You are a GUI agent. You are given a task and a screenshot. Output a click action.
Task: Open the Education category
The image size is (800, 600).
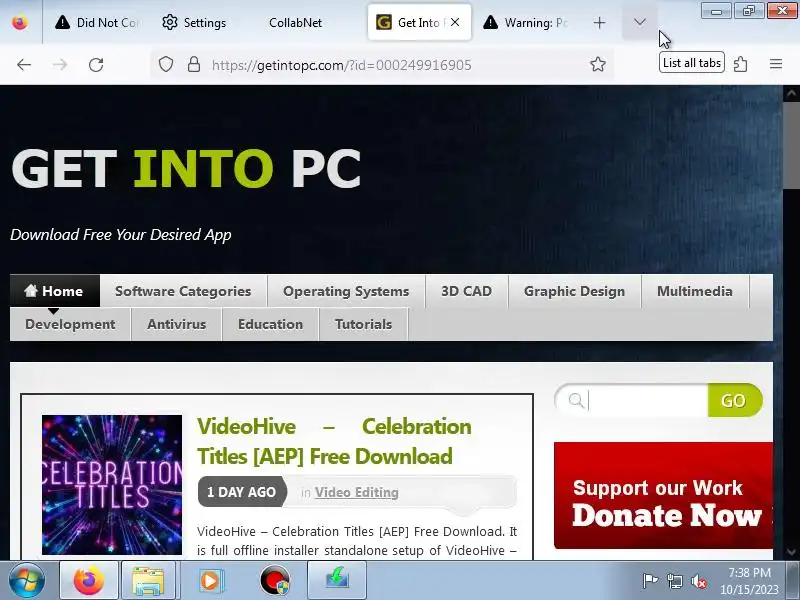pyautogui.click(x=270, y=324)
